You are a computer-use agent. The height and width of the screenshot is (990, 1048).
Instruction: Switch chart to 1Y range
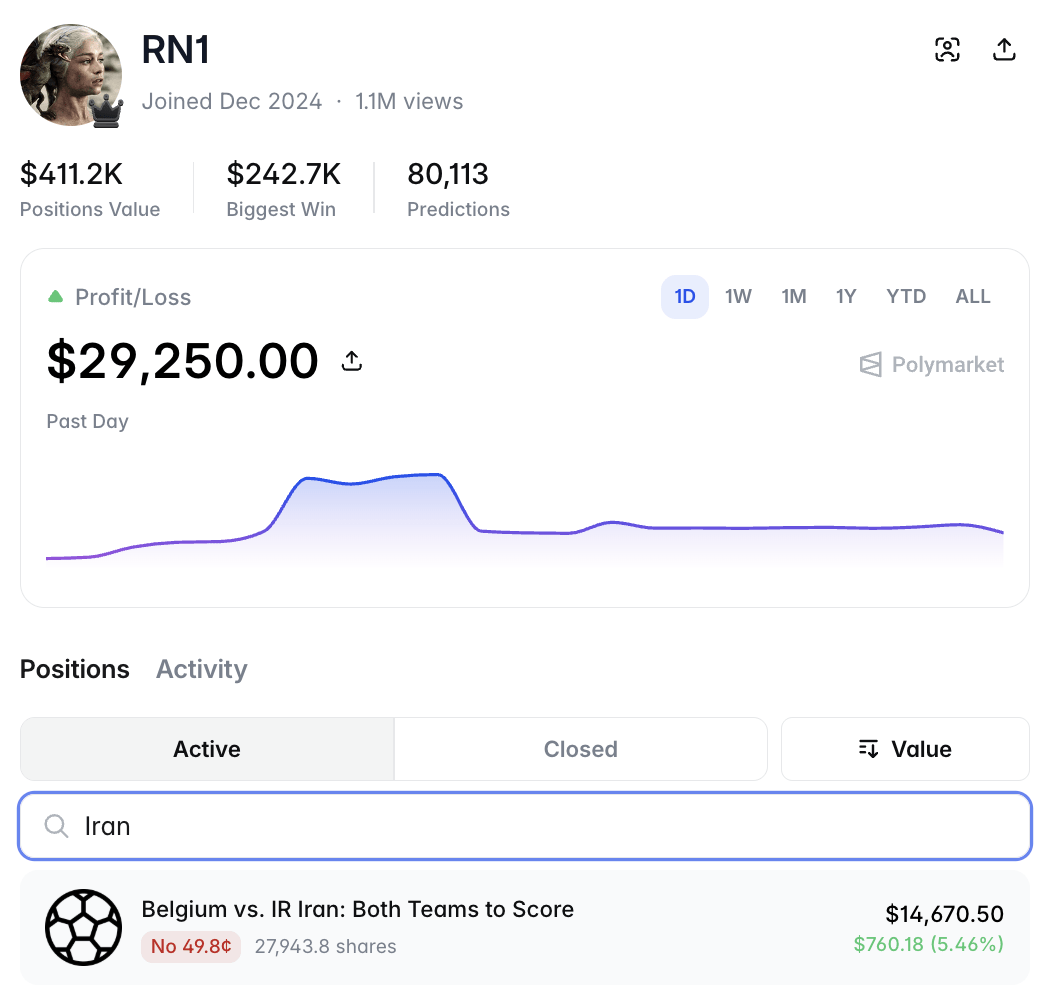(845, 296)
